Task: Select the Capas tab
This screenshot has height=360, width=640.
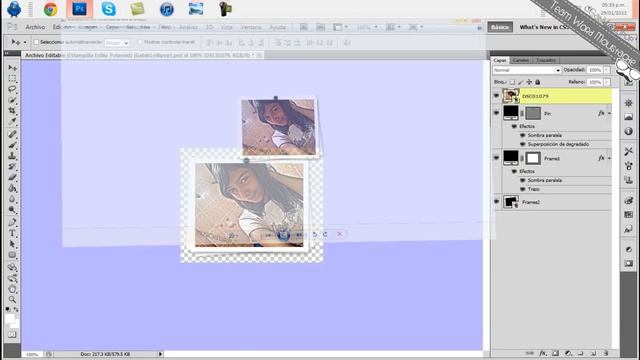Action: tap(500, 60)
